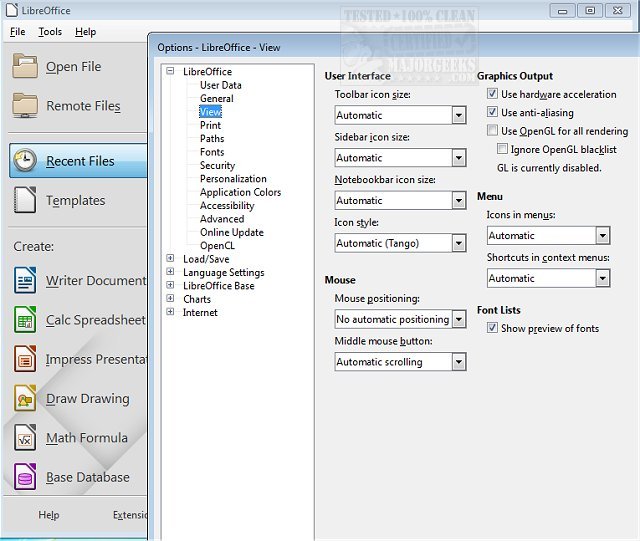This screenshot has width=640, height=541.
Task: Check Ignore OpenGL blacklist option
Action: pyautogui.click(x=502, y=149)
